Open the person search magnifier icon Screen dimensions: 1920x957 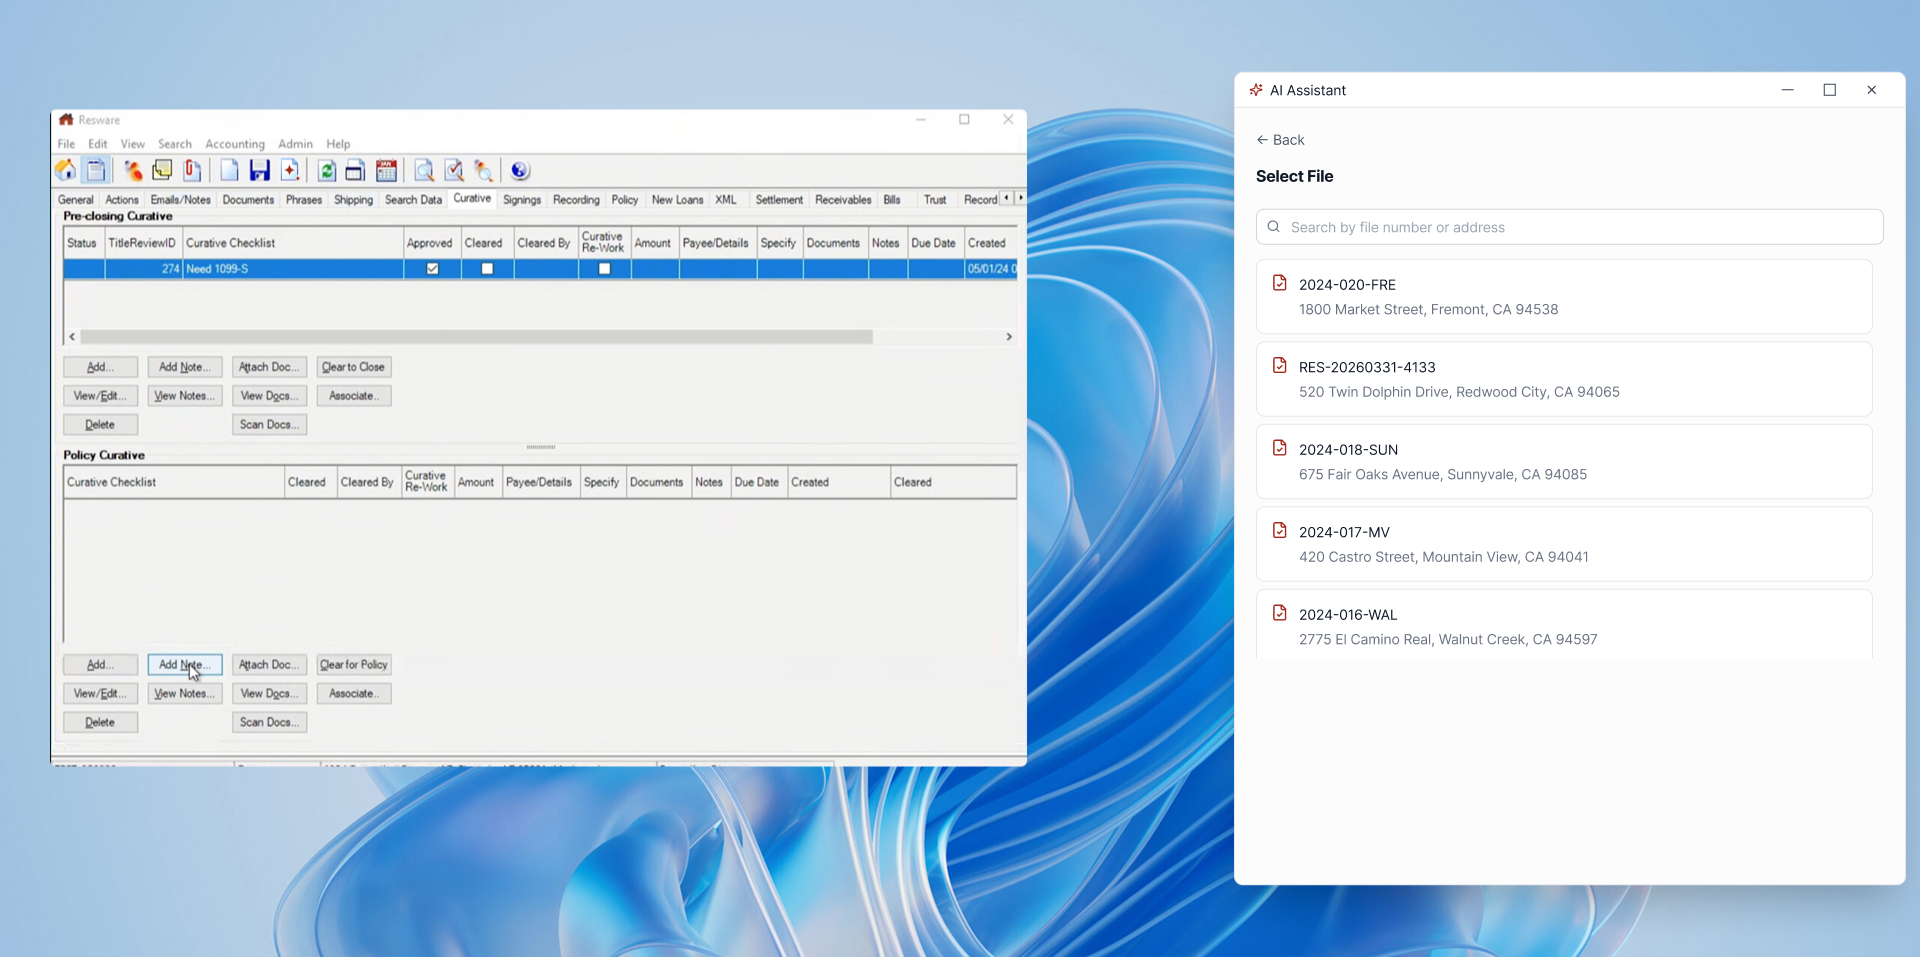484,170
